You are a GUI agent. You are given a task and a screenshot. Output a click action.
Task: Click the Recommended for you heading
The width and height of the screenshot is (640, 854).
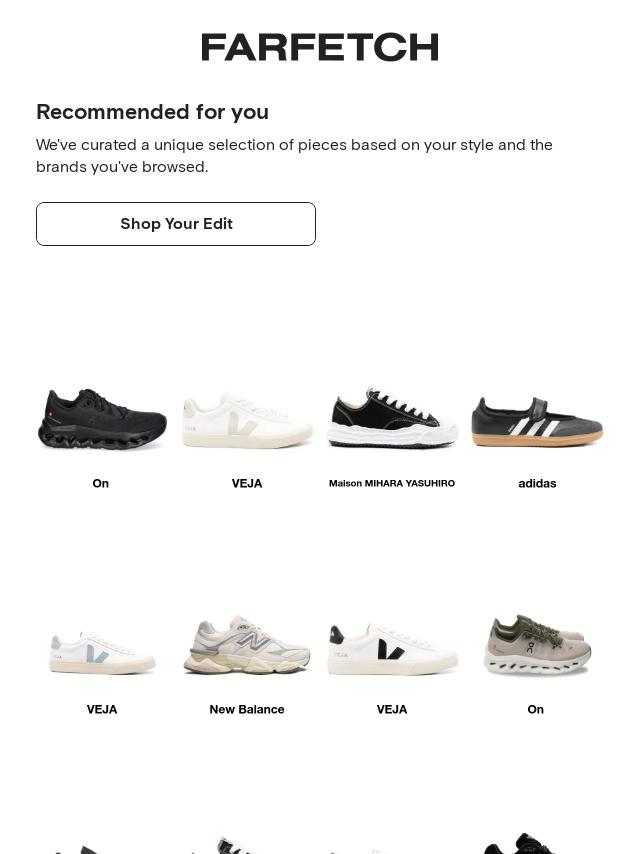tap(153, 112)
